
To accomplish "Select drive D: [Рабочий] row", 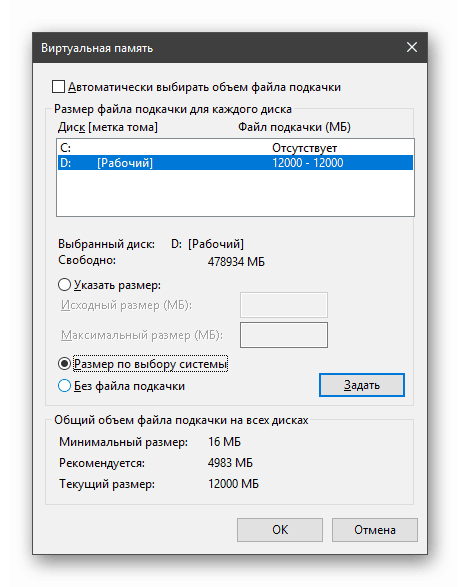I will point(235,163).
